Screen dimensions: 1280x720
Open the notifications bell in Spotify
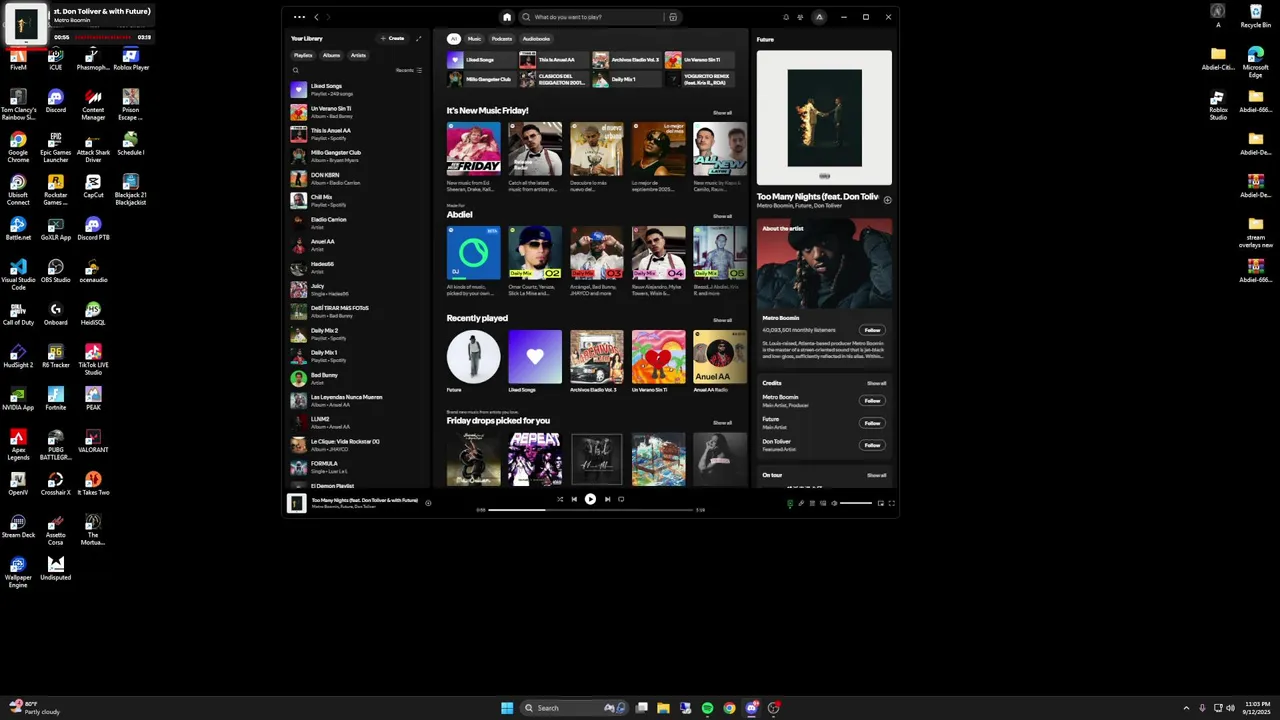pos(786,17)
